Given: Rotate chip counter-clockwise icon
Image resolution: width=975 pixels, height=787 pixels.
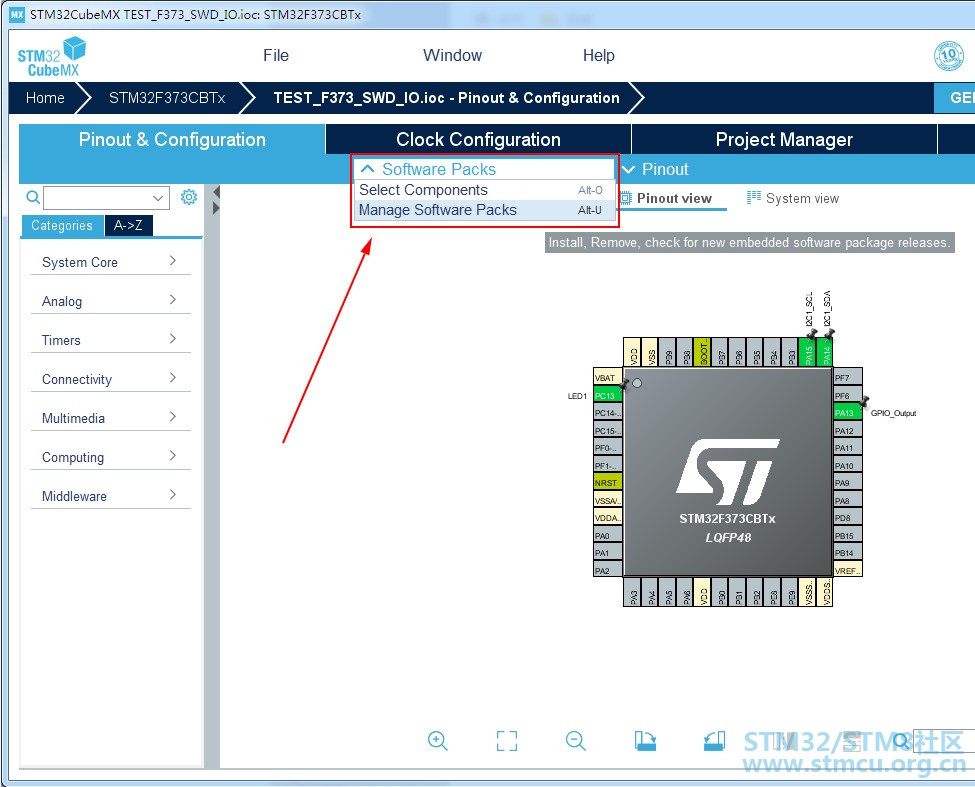Looking at the screenshot, I should point(714,740).
